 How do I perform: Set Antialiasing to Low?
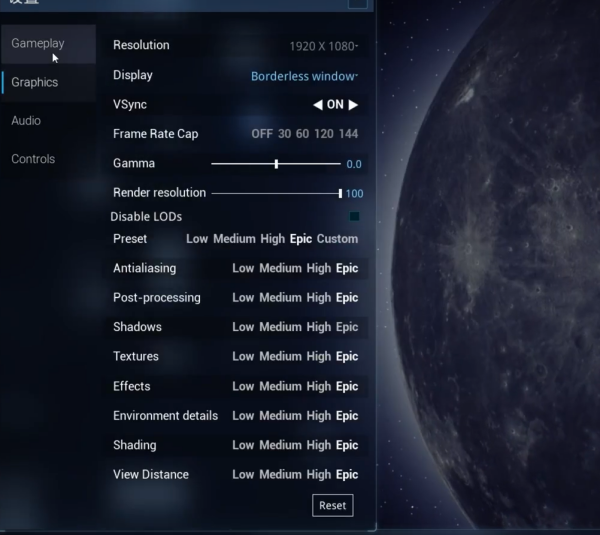click(243, 268)
